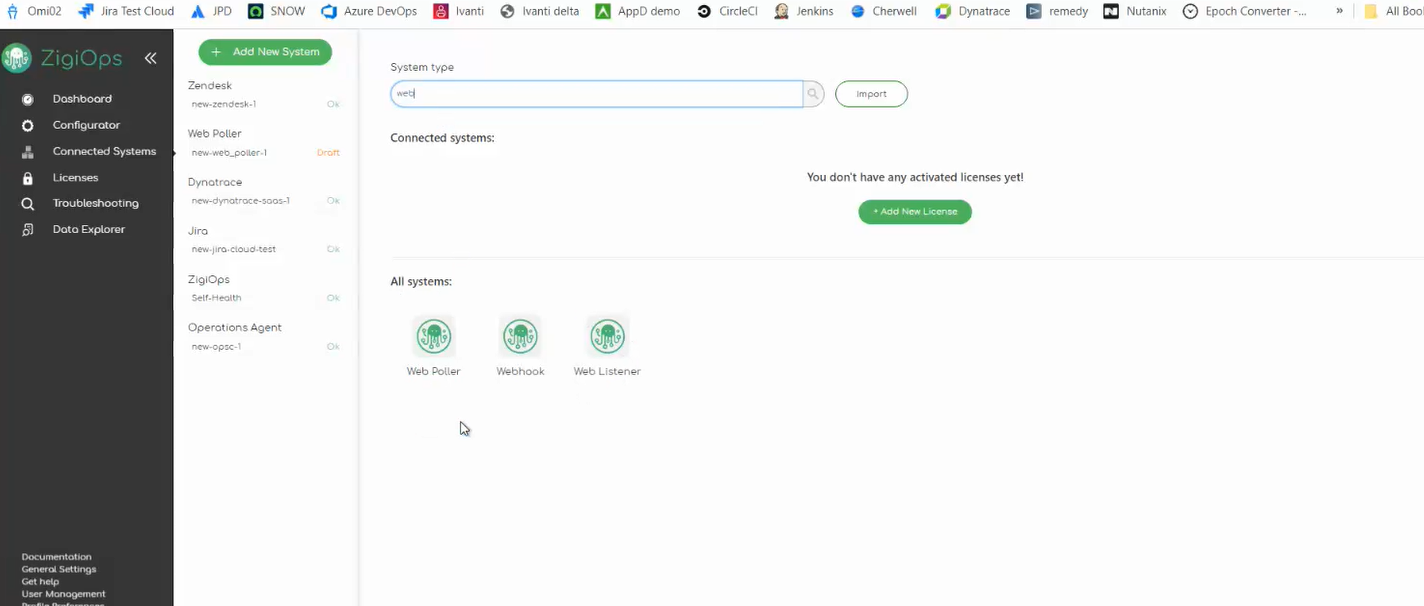Select the Web Listener system icon
The width and height of the screenshot is (1424, 606).
point(607,337)
